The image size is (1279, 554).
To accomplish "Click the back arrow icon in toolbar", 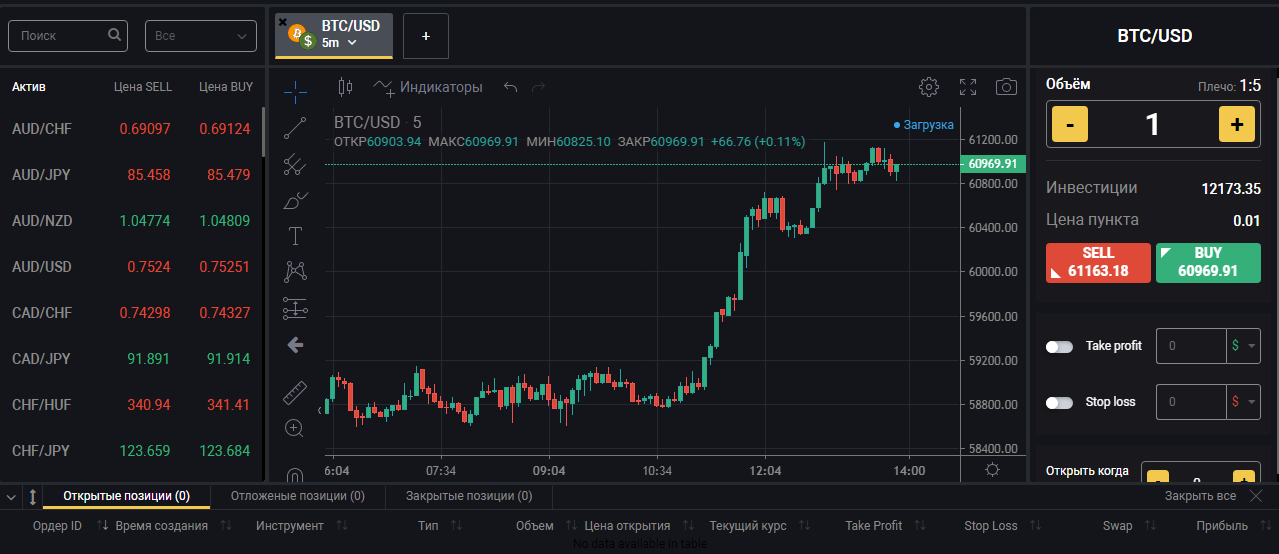I will coord(295,345).
